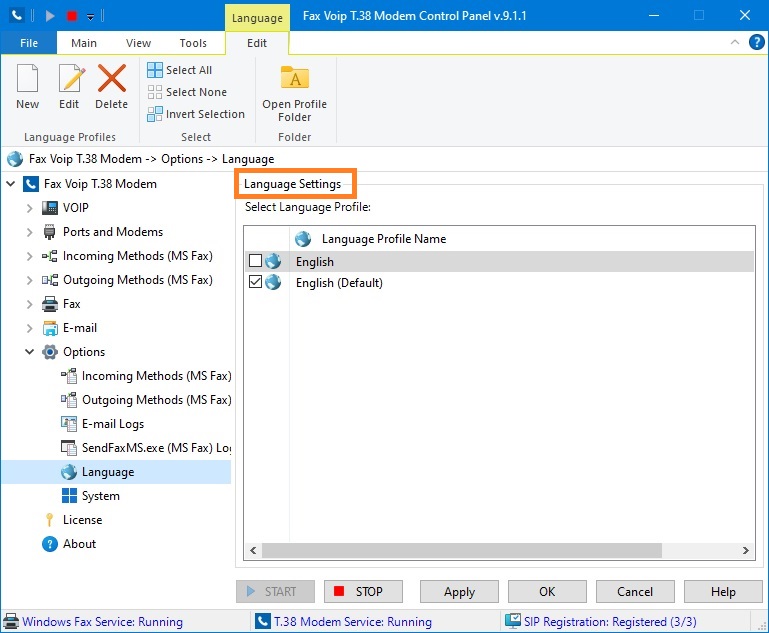Expand the Ports and Modems node
The image size is (769, 633).
coord(29,232)
